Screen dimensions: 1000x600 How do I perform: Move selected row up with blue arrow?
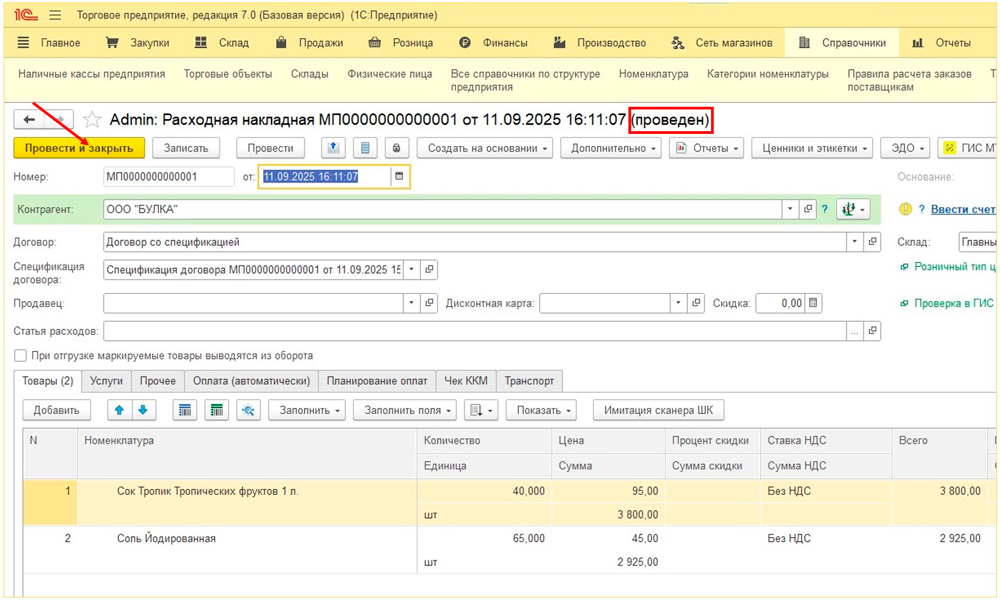119,410
